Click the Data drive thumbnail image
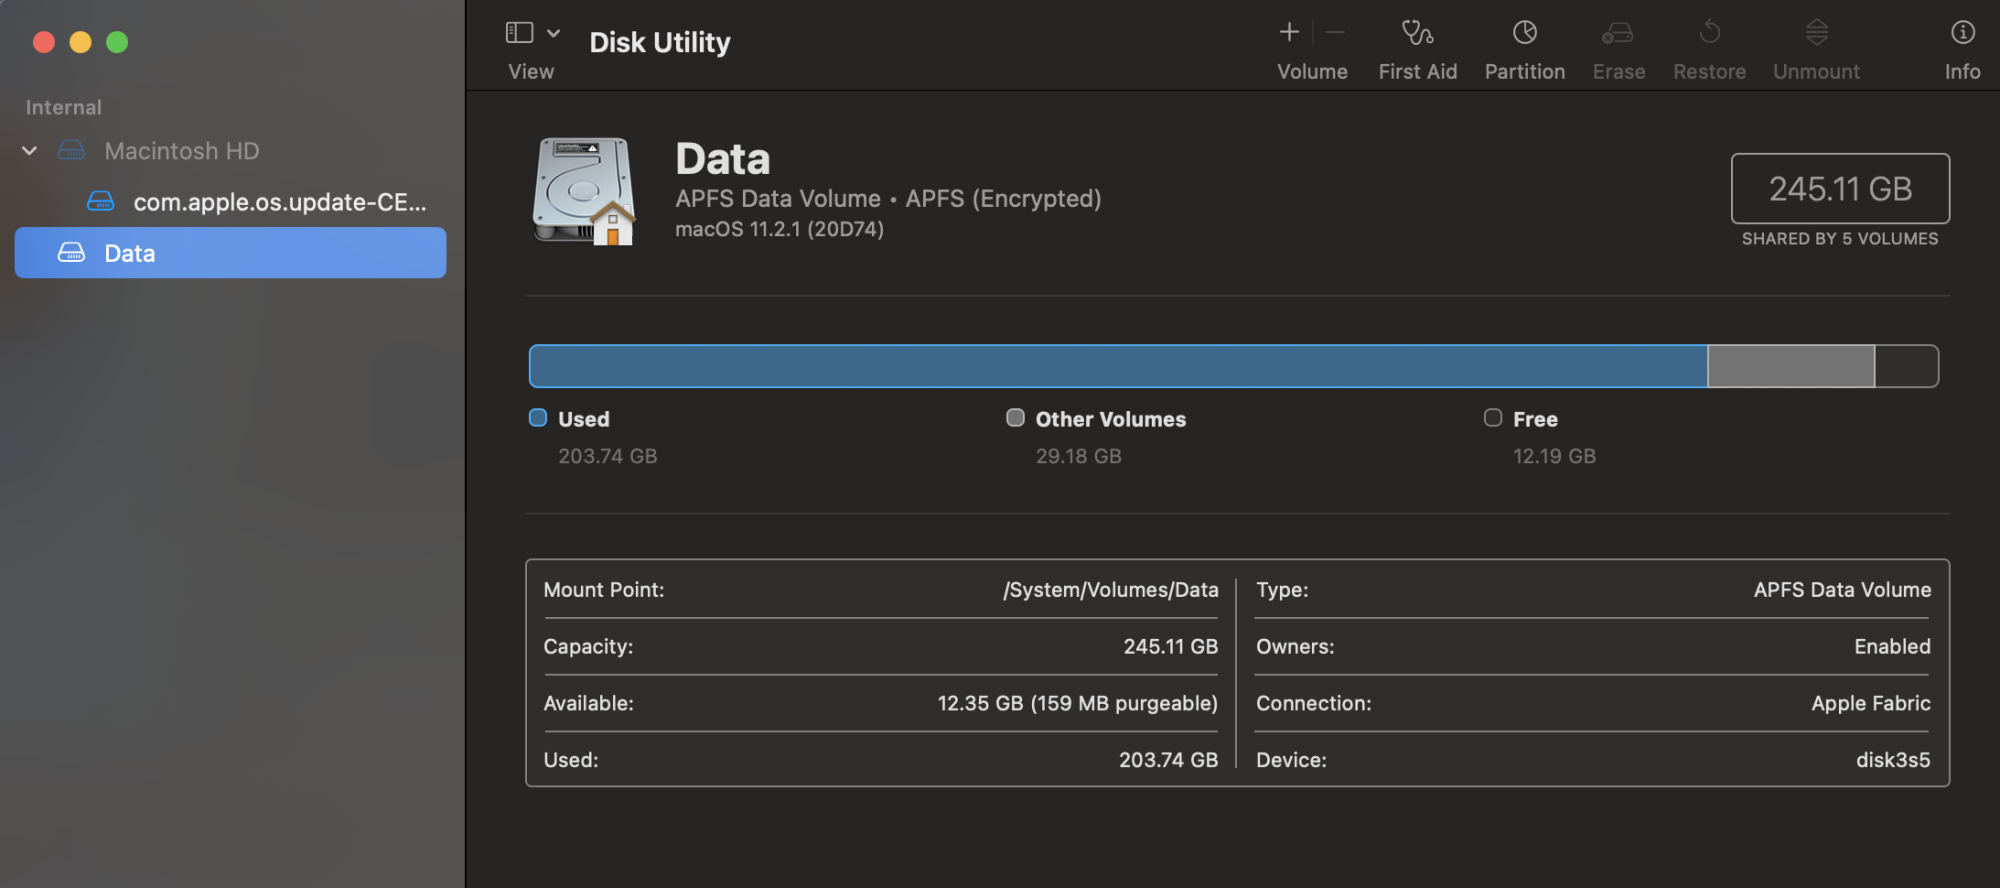 pyautogui.click(x=585, y=191)
